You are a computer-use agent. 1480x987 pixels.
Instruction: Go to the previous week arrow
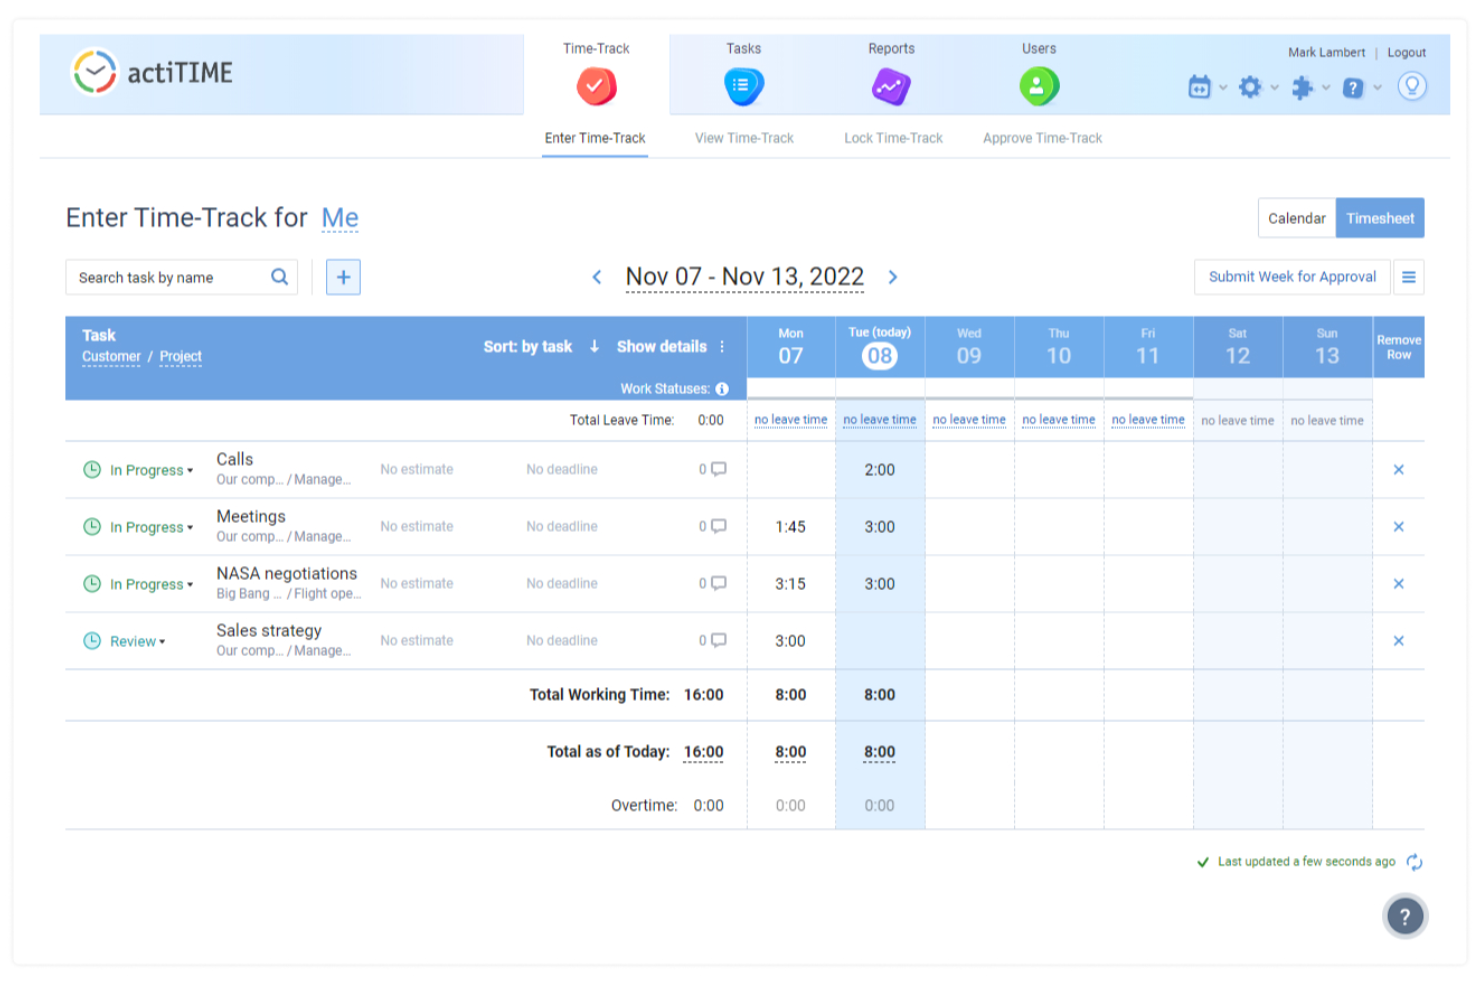pos(597,277)
